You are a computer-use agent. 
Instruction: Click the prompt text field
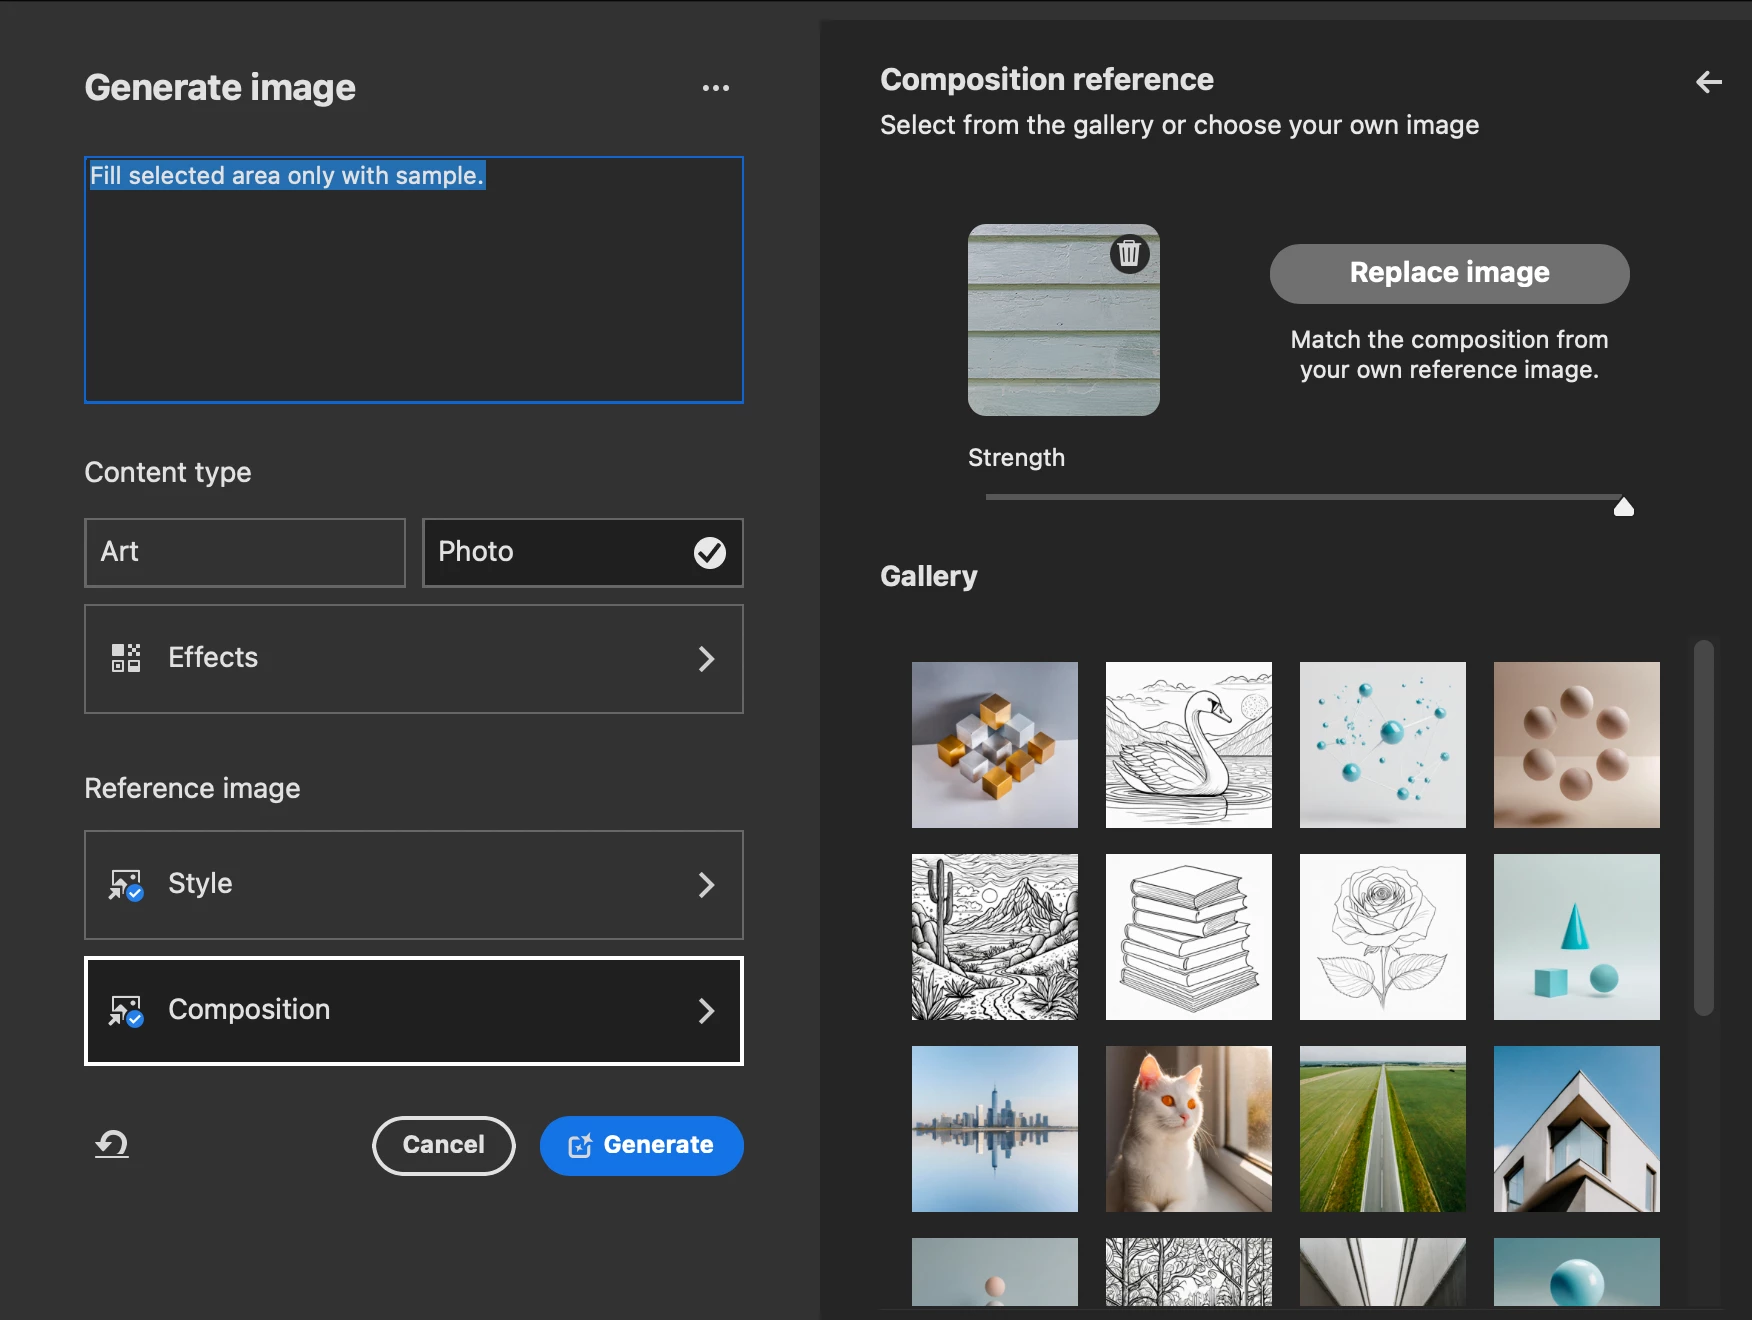click(x=414, y=280)
